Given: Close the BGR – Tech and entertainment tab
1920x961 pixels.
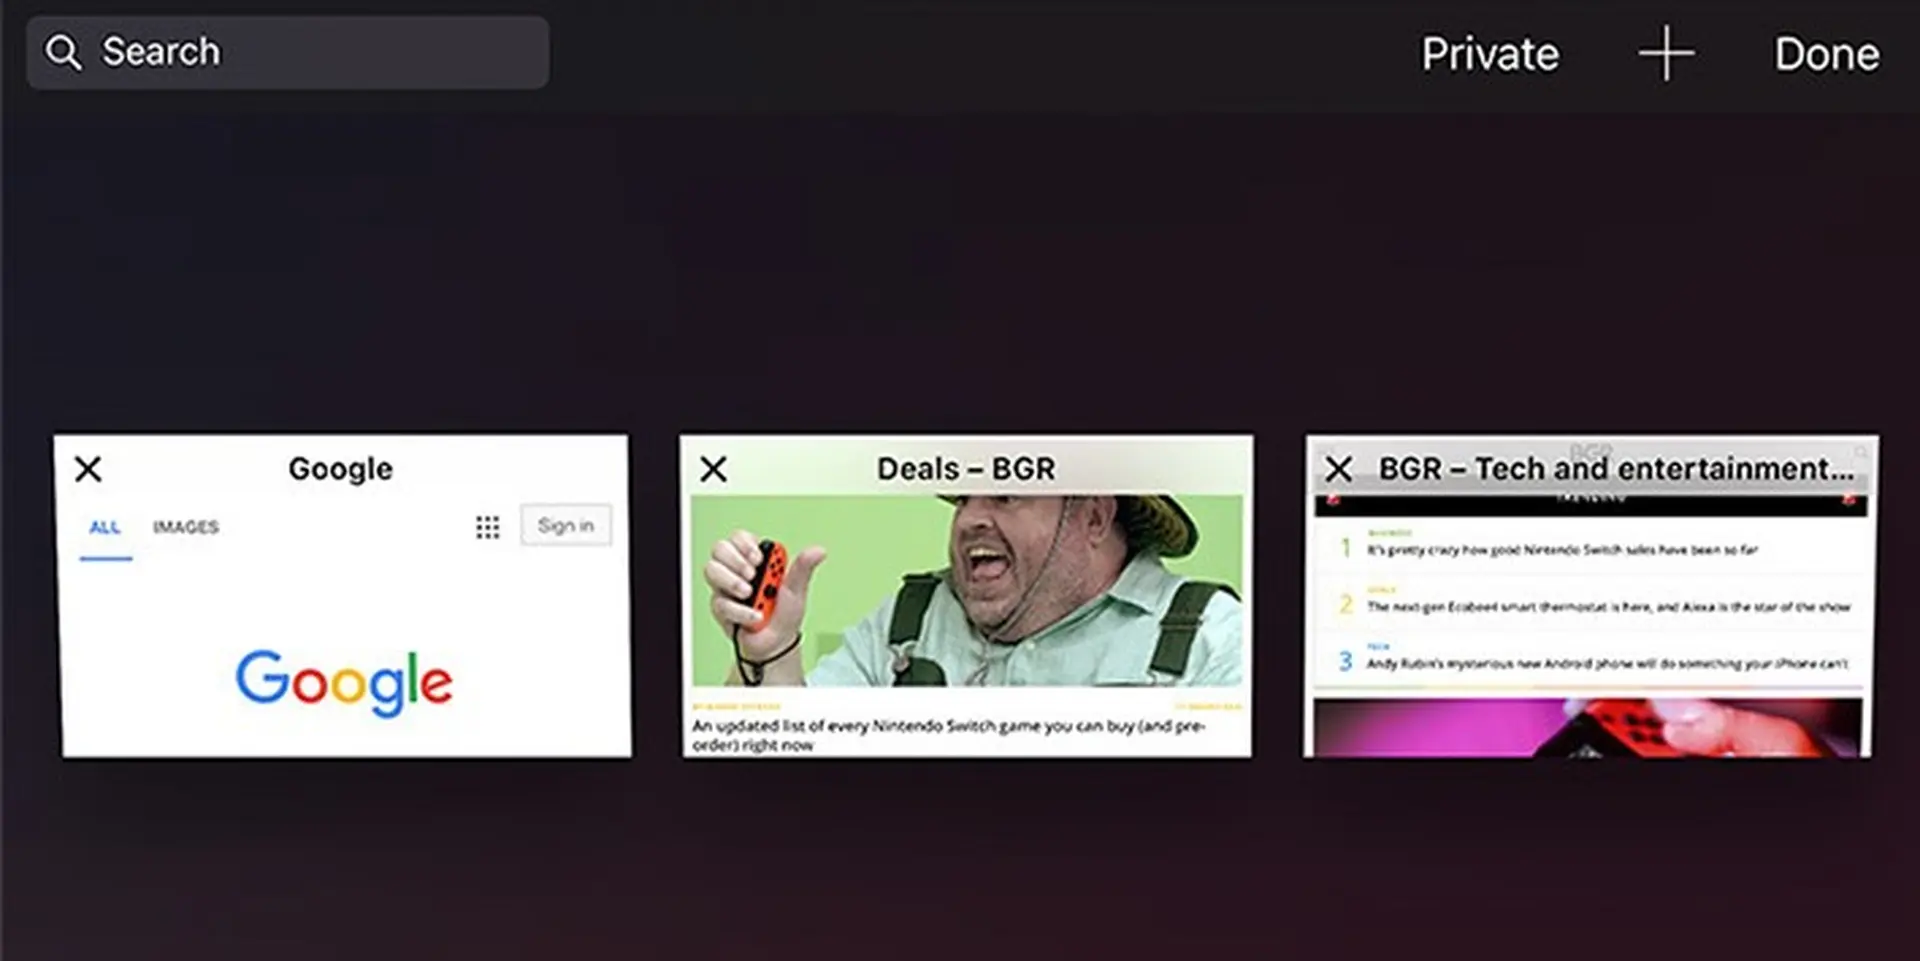Looking at the screenshot, I should (x=1338, y=468).
